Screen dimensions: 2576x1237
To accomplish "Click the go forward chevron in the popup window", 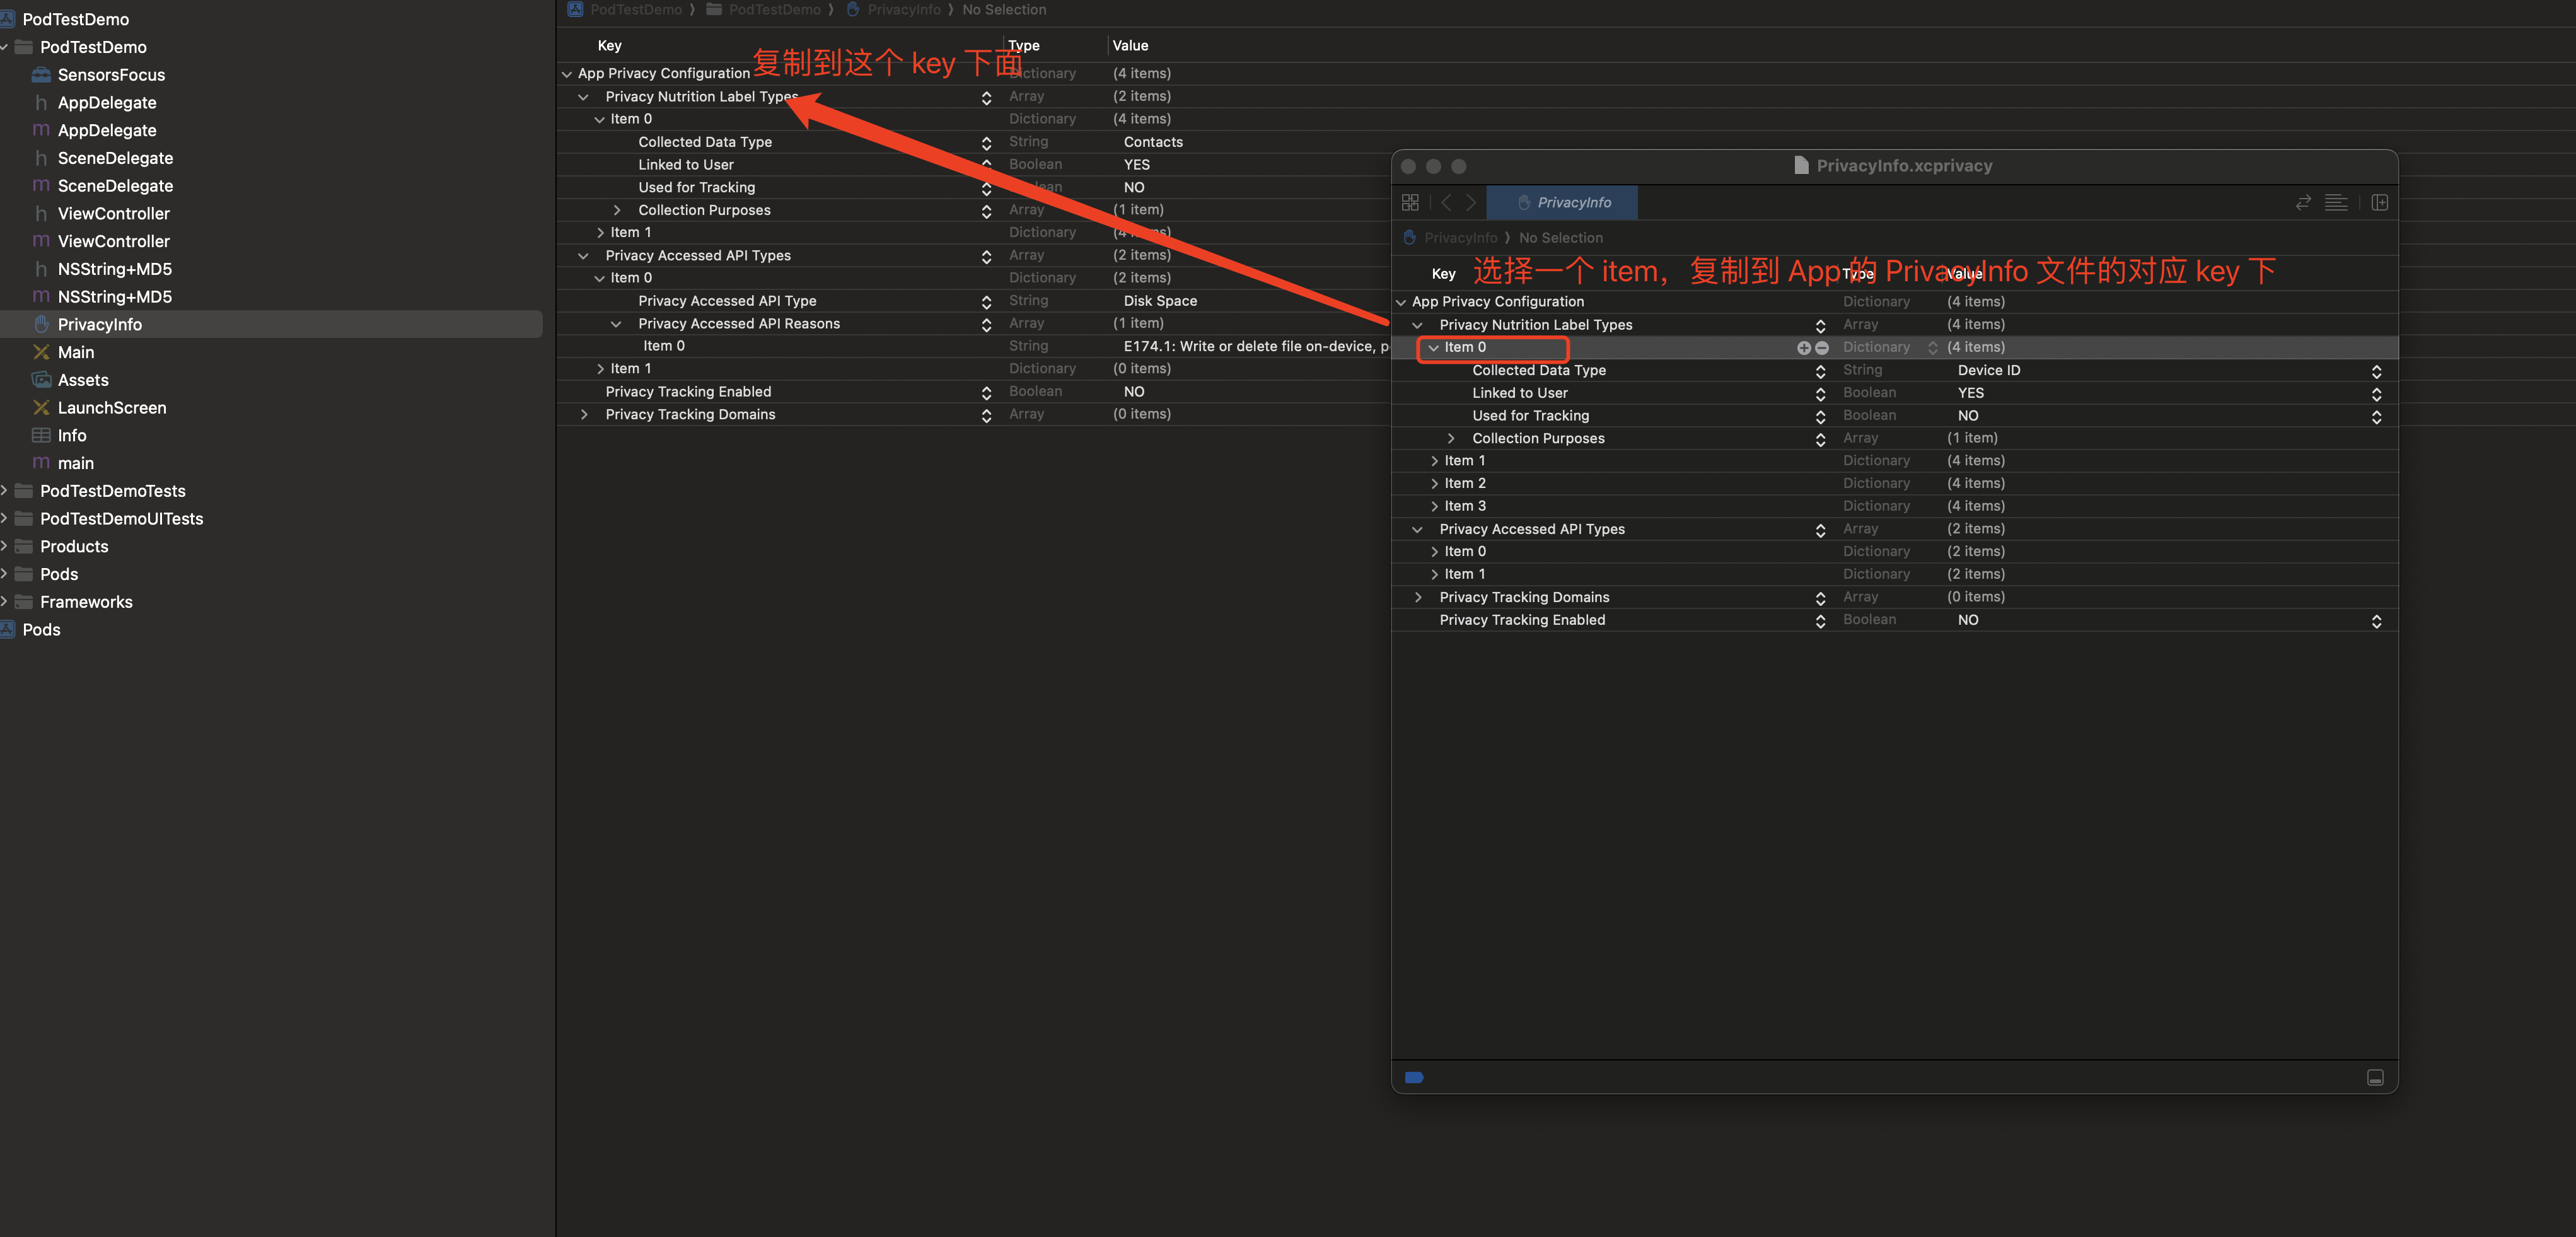I will click(x=1471, y=203).
